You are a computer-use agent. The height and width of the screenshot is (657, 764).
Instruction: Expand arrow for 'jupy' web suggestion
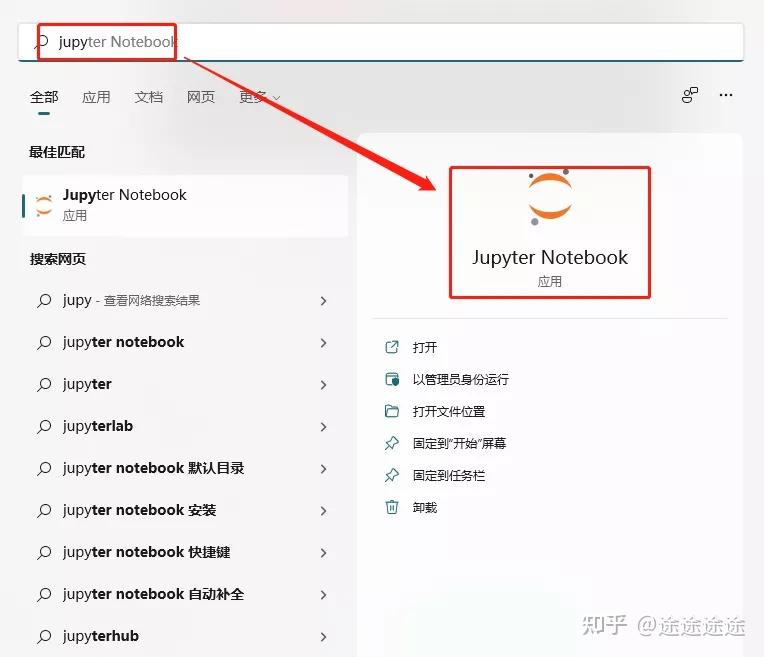tap(323, 301)
